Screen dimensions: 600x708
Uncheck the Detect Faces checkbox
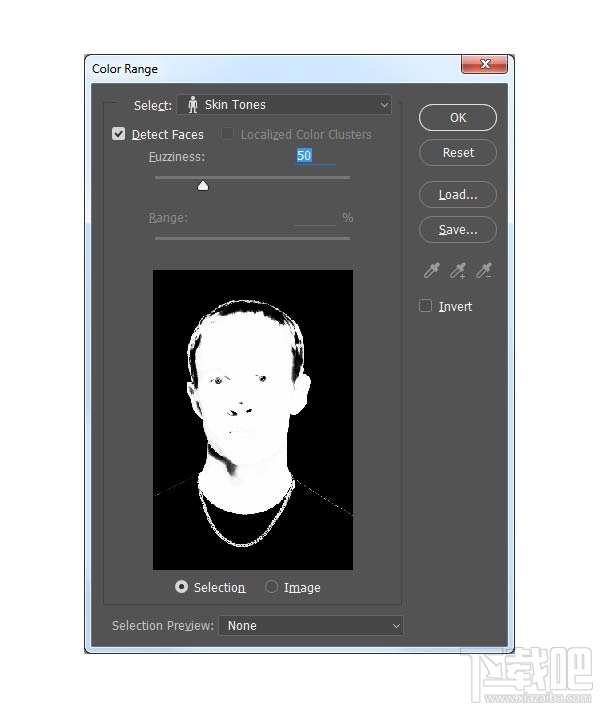(119, 134)
